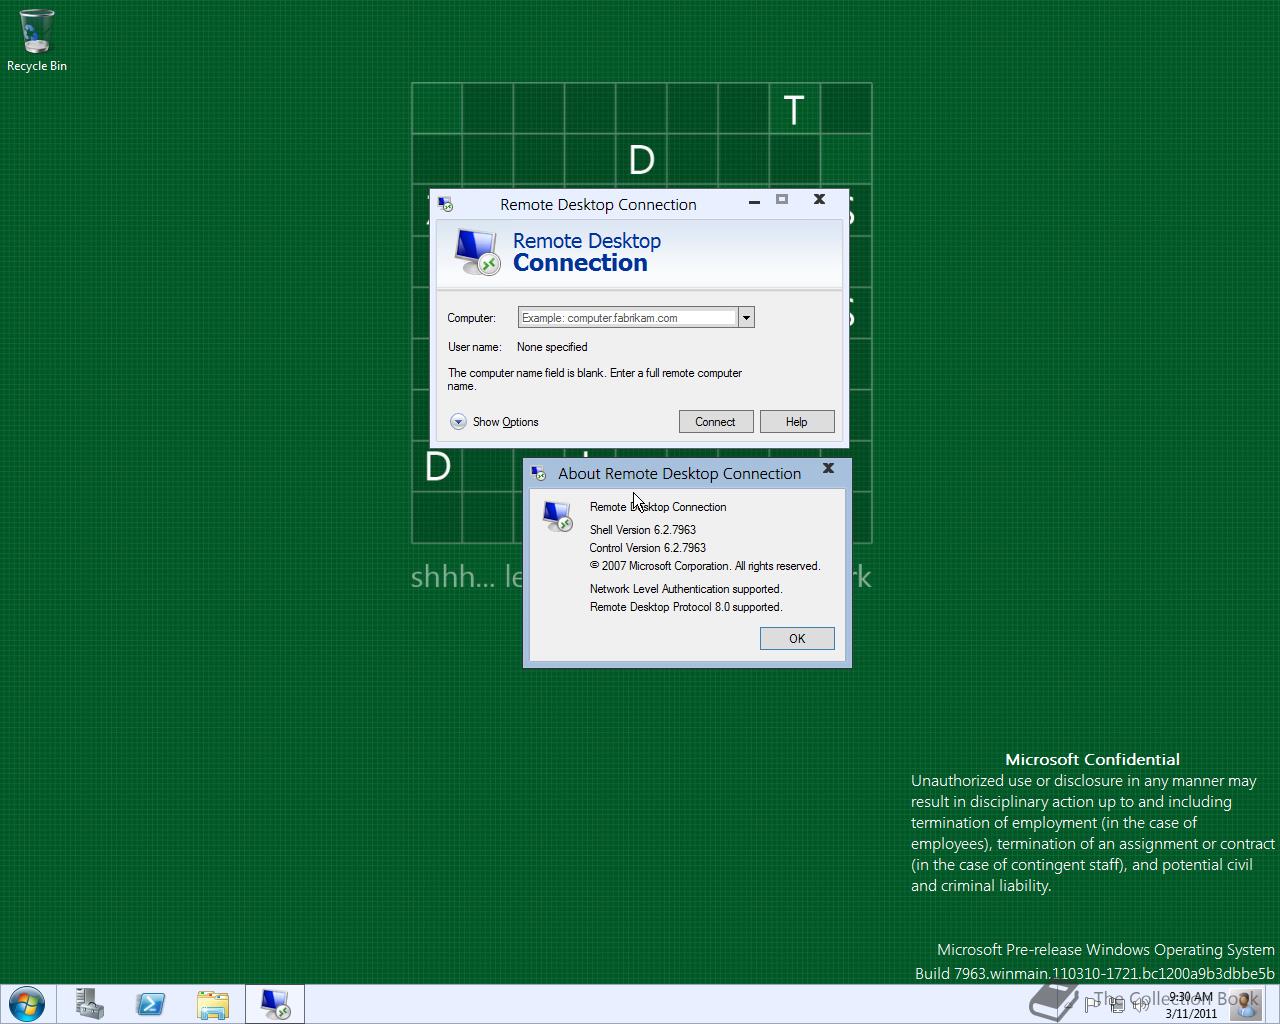Click 'Network Level Authentication supported.' text

point(686,589)
